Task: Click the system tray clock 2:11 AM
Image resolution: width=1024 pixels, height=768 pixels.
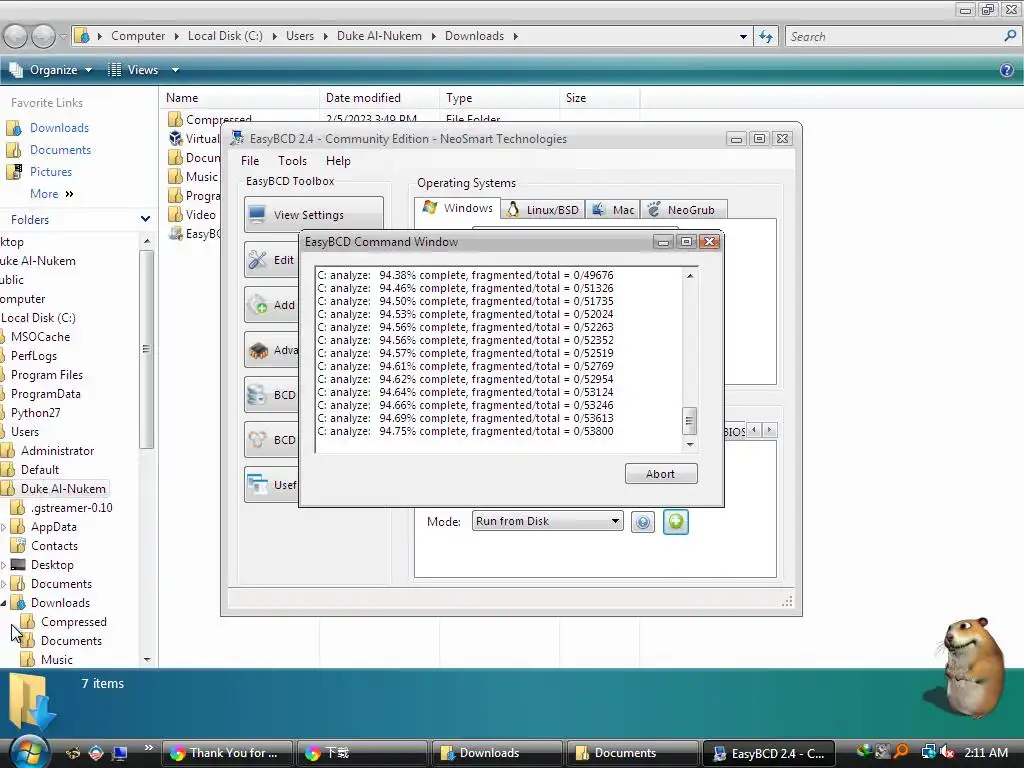Action: 986,752
